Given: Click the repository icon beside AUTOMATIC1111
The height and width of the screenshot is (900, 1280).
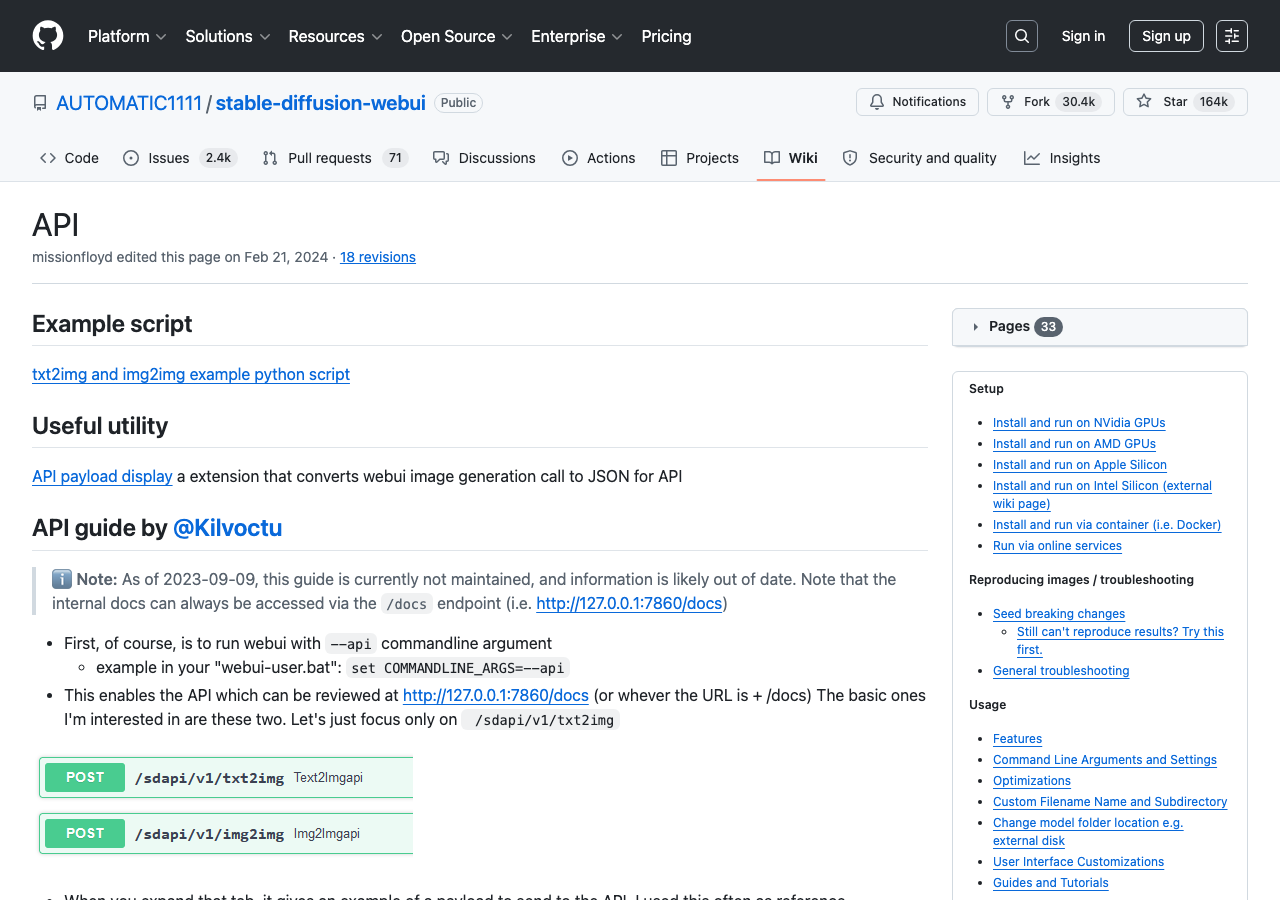Looking at the screenshot, I should [40, 103].
